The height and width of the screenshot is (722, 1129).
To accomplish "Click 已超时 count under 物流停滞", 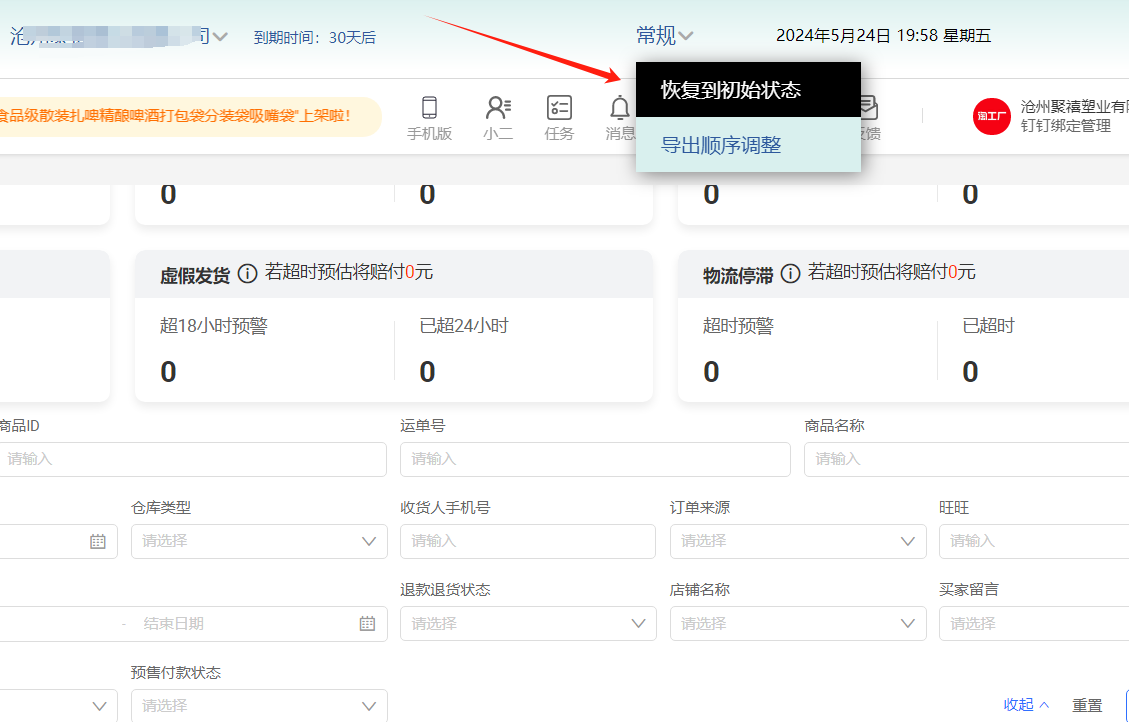I will pos(970,372).
